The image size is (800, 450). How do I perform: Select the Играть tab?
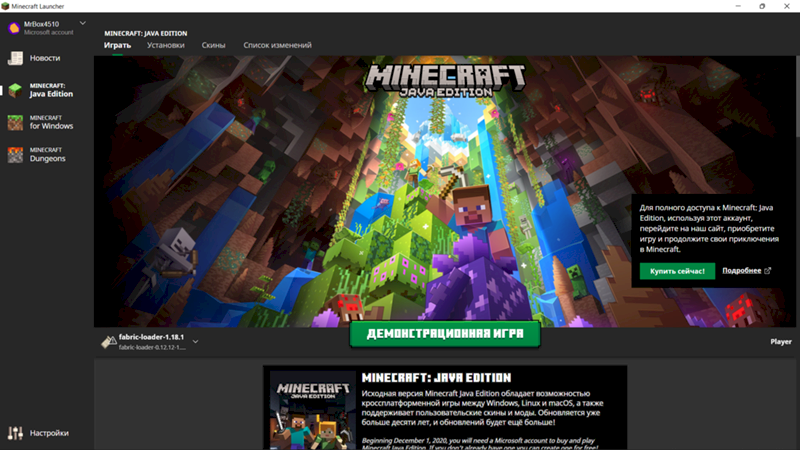pos(117,45)
